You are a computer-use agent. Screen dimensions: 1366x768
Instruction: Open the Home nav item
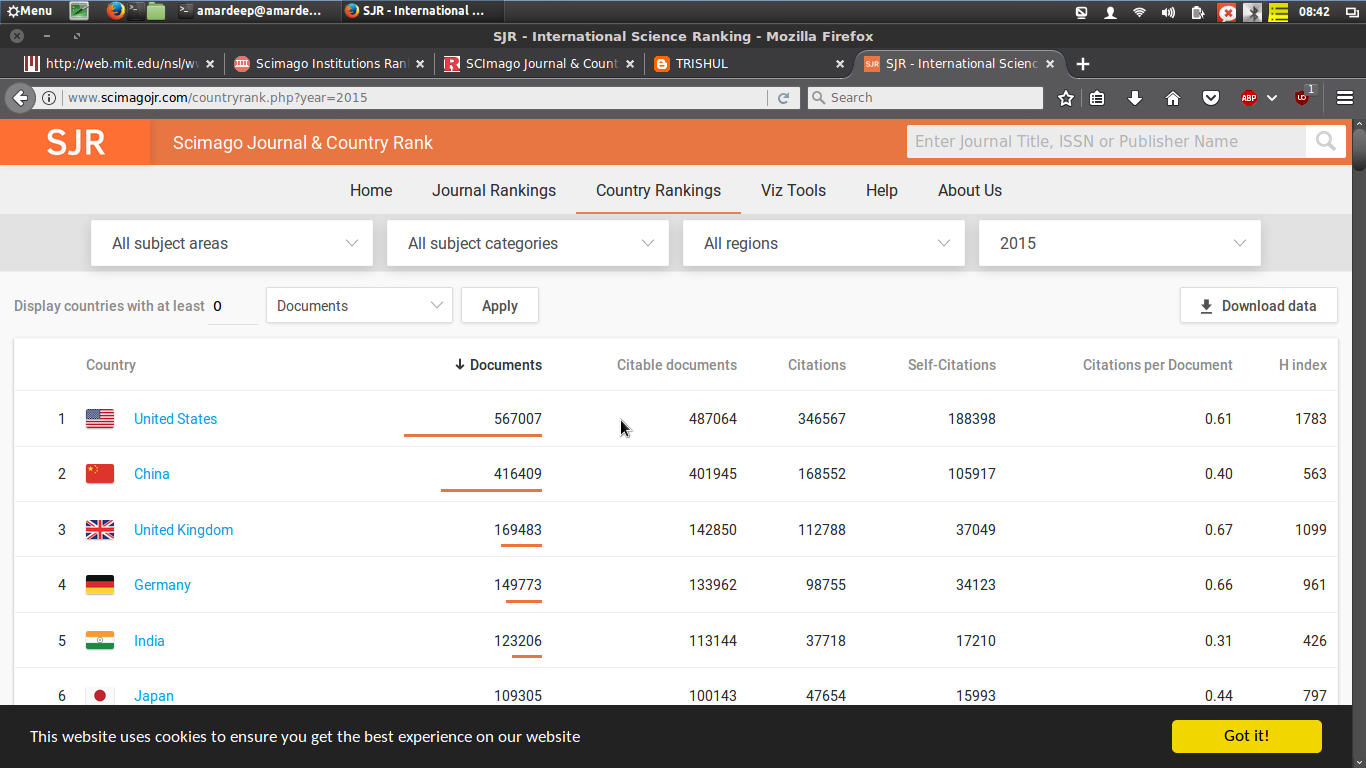click(x=371, y=190)
